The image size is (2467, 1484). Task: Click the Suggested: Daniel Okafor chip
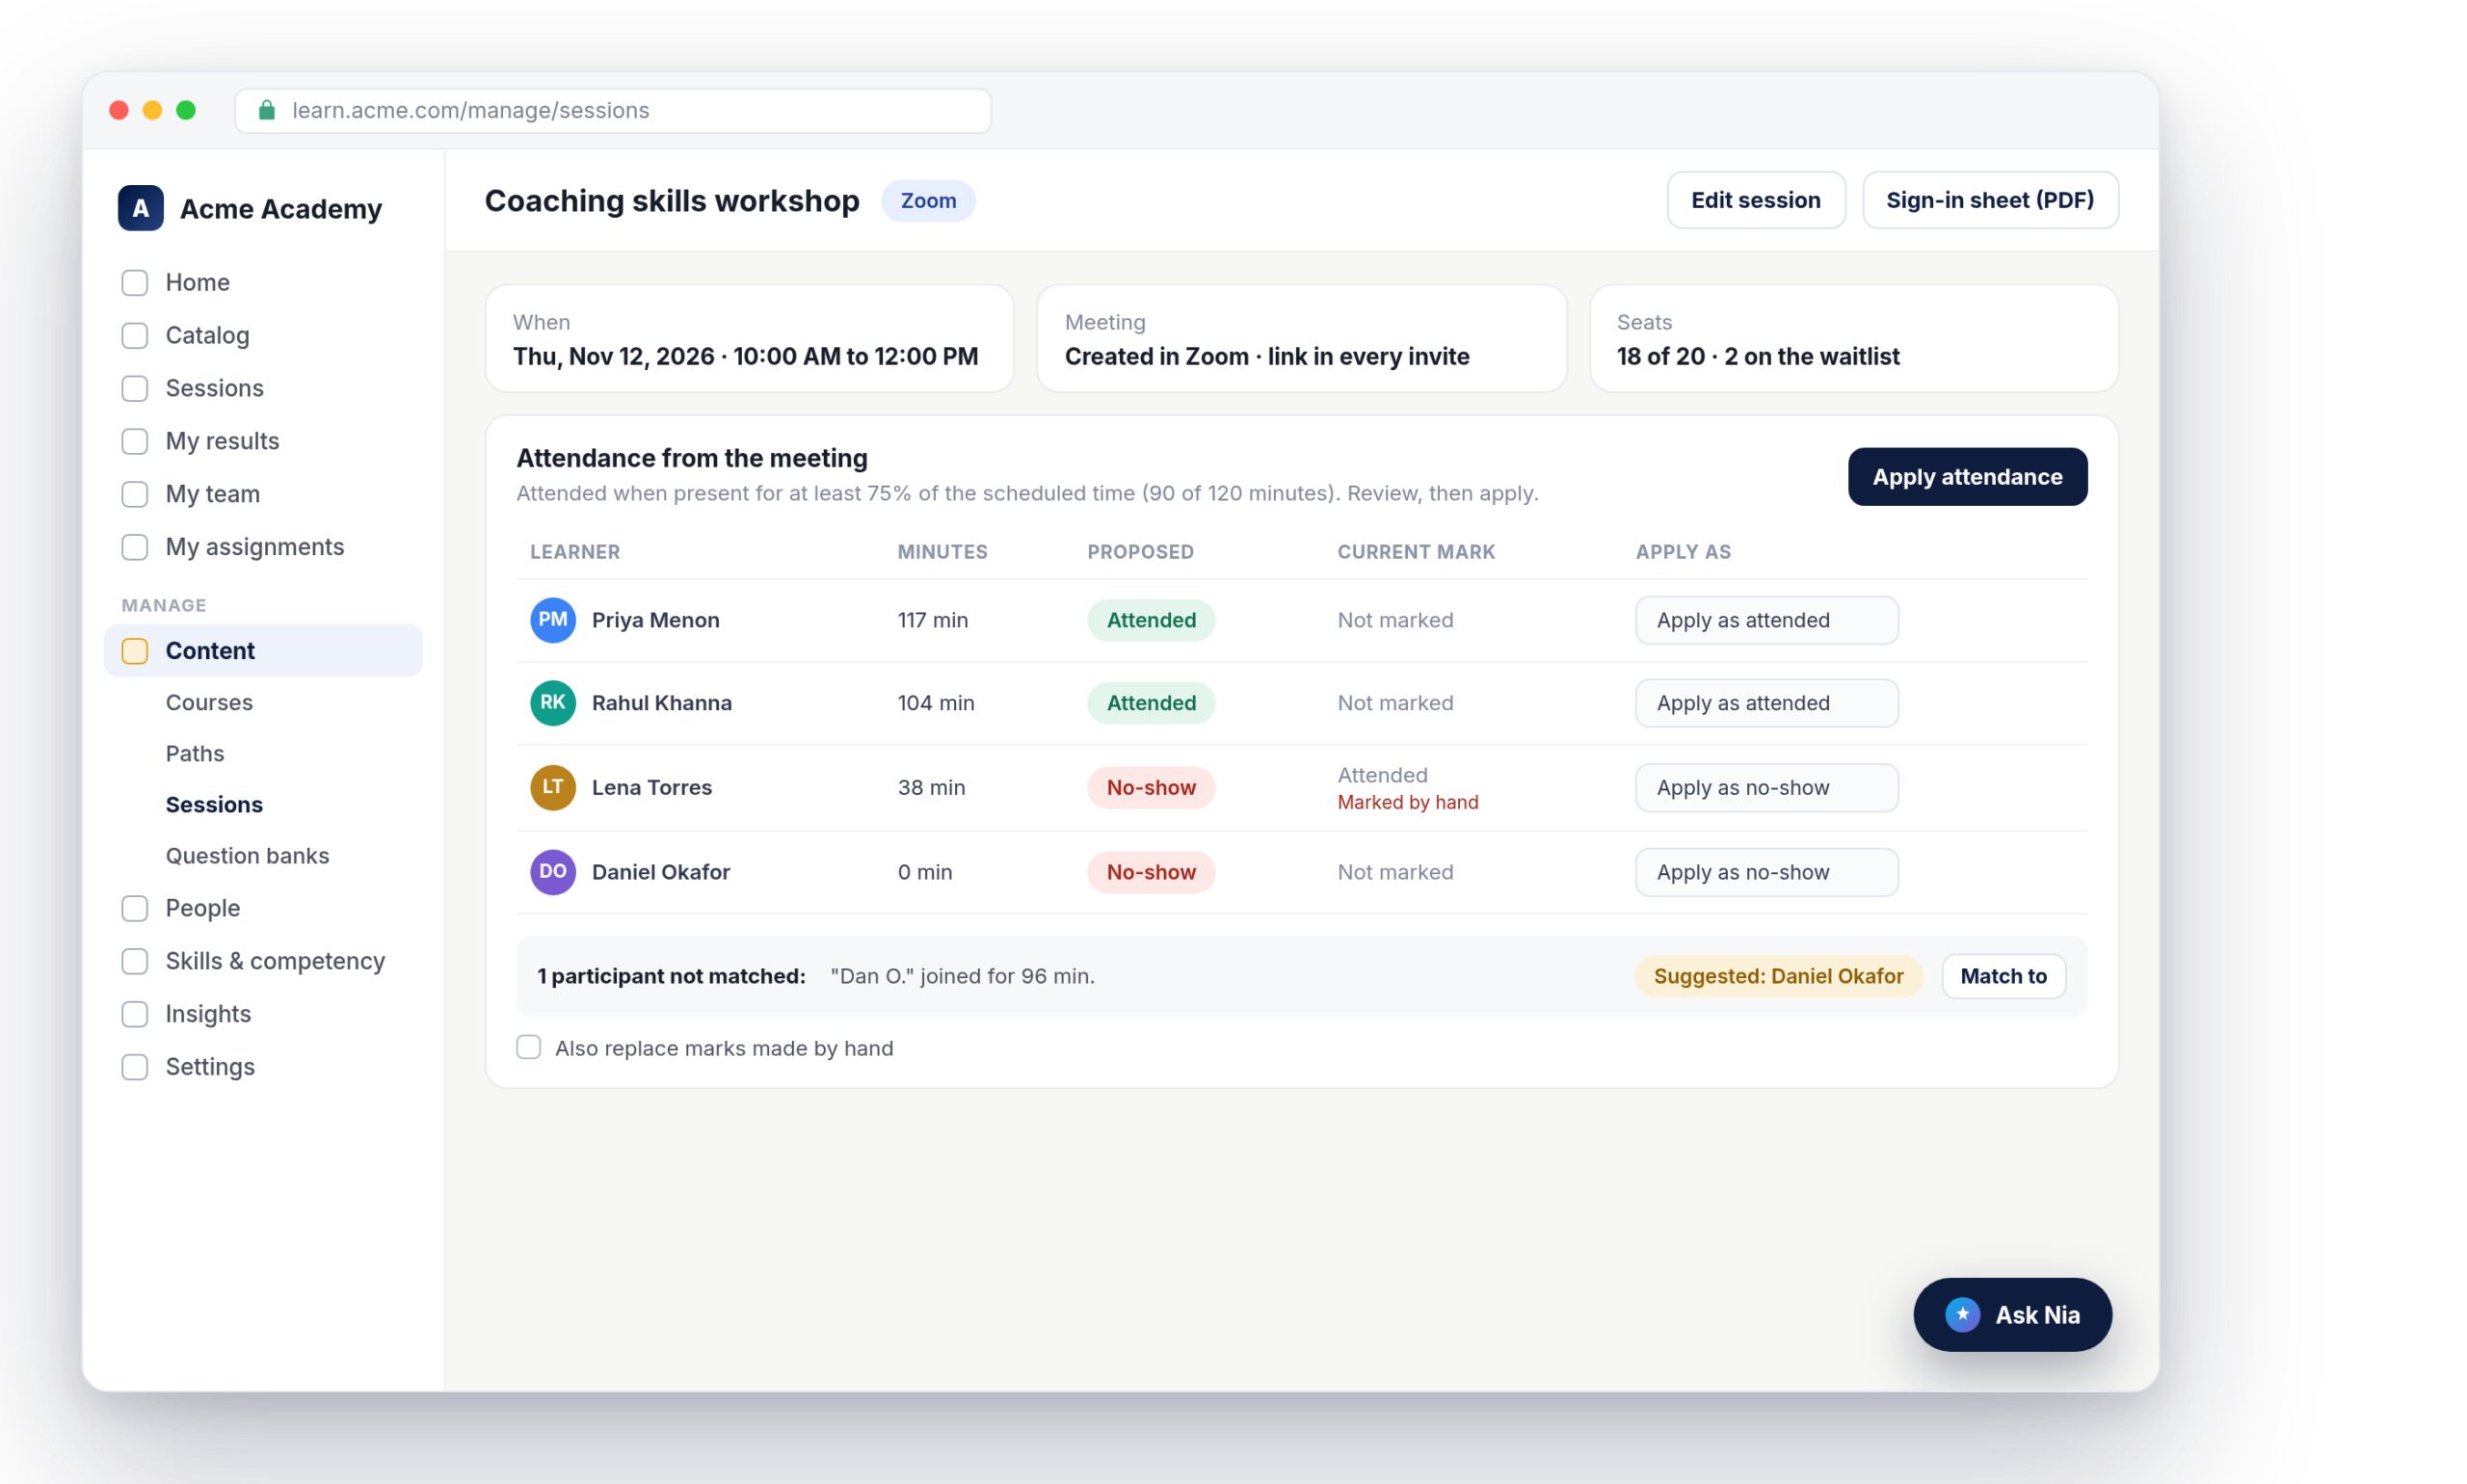click(x=1778, y=976)
